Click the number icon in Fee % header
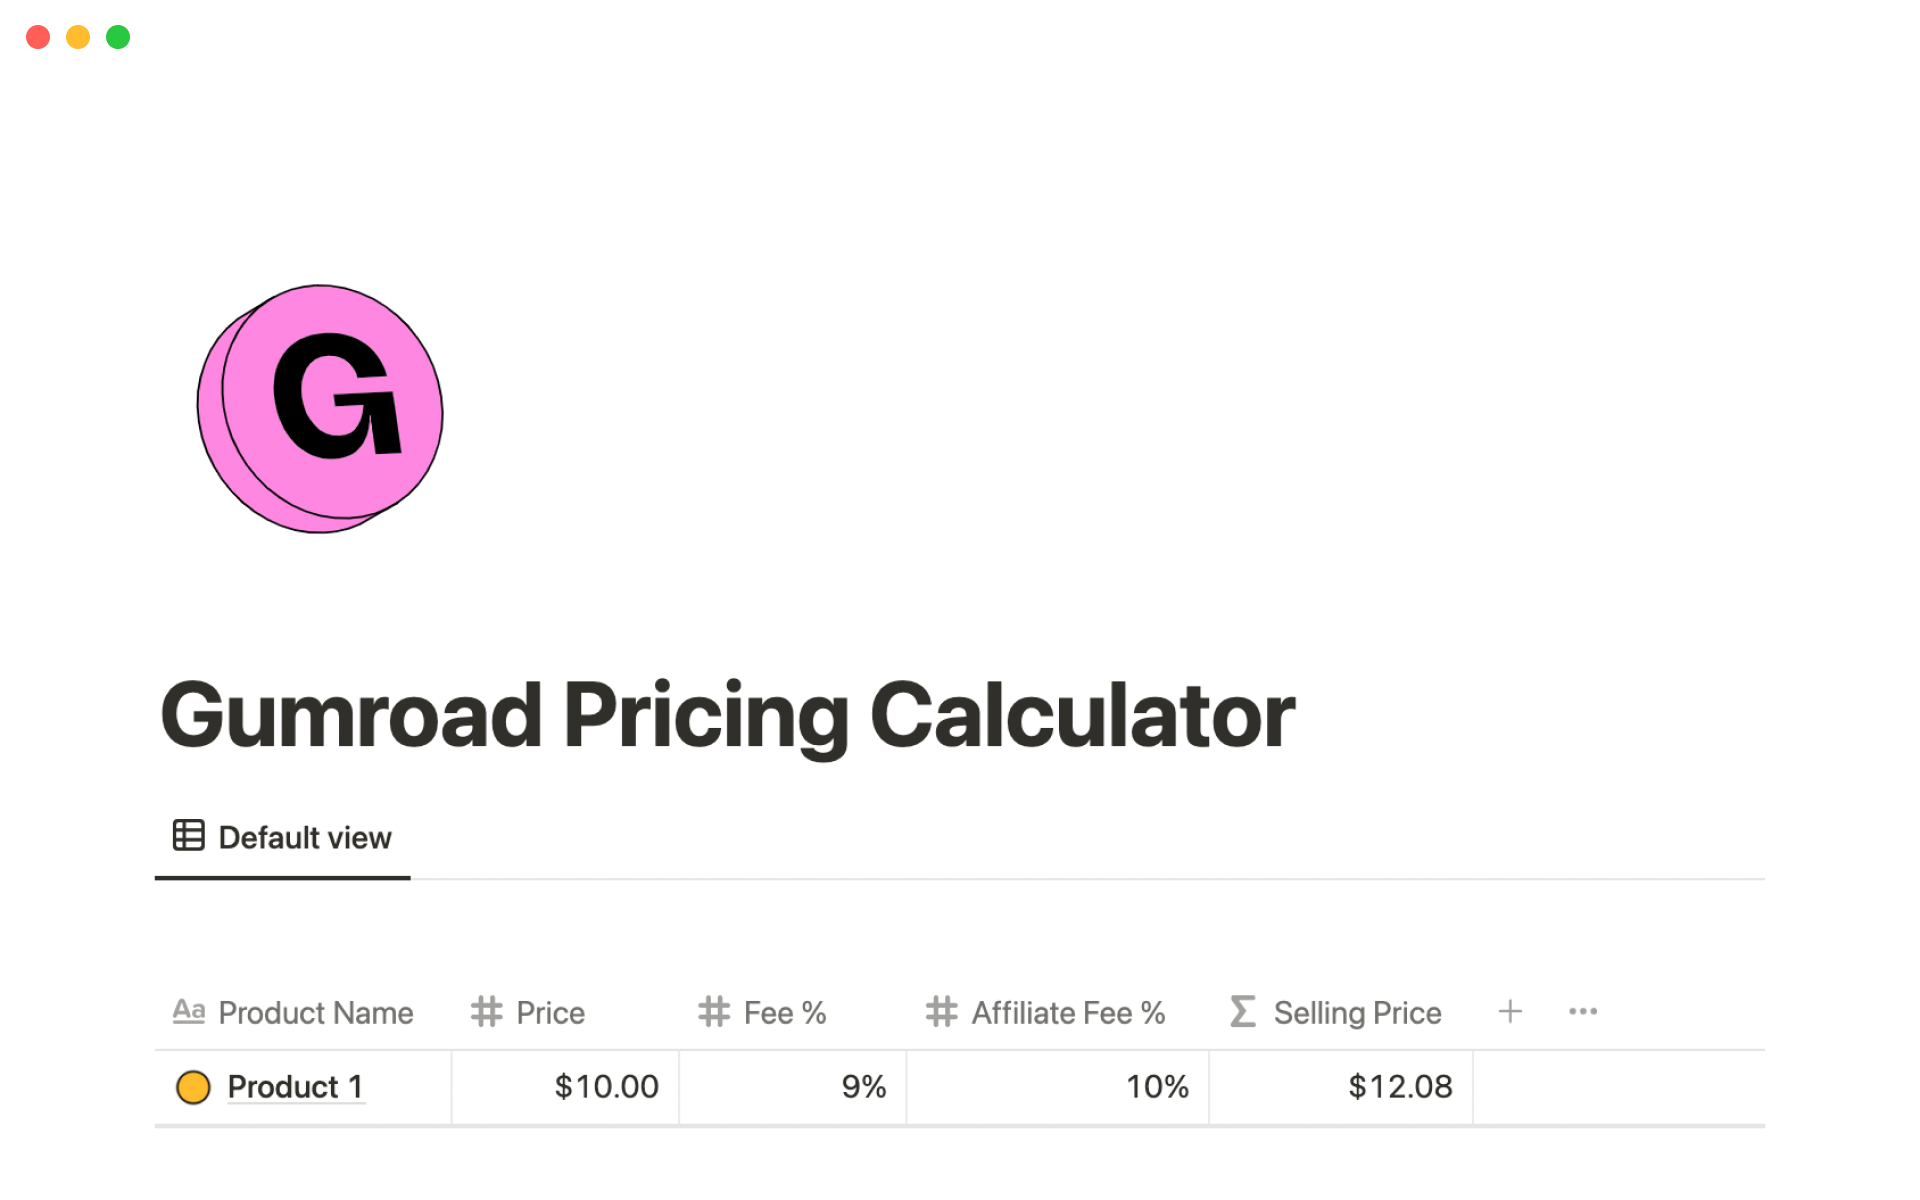Image resolution: width=1920 pixels, height=1200 pixels. [x=714, y=1012]
